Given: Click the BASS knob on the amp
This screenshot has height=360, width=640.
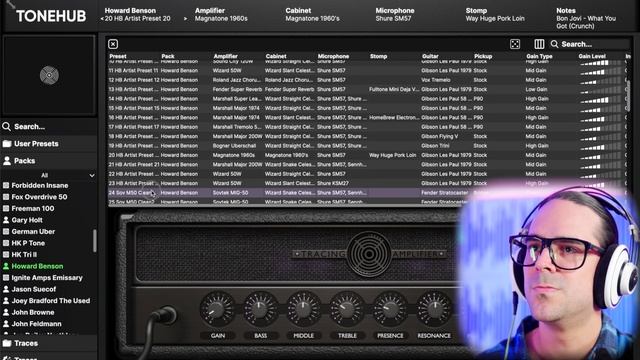Looking at the screenshot, I should [261, 309].
